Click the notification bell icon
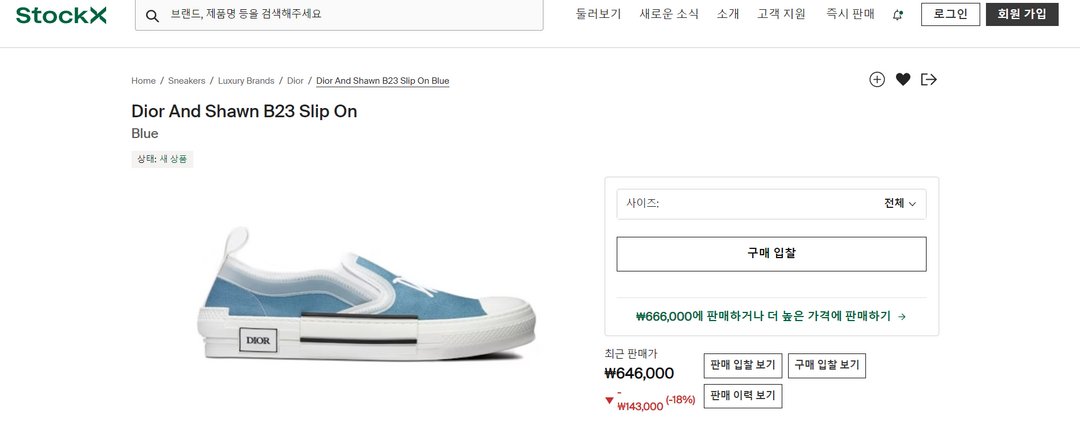Screen dimensions: 1080x432 point(898,15)
